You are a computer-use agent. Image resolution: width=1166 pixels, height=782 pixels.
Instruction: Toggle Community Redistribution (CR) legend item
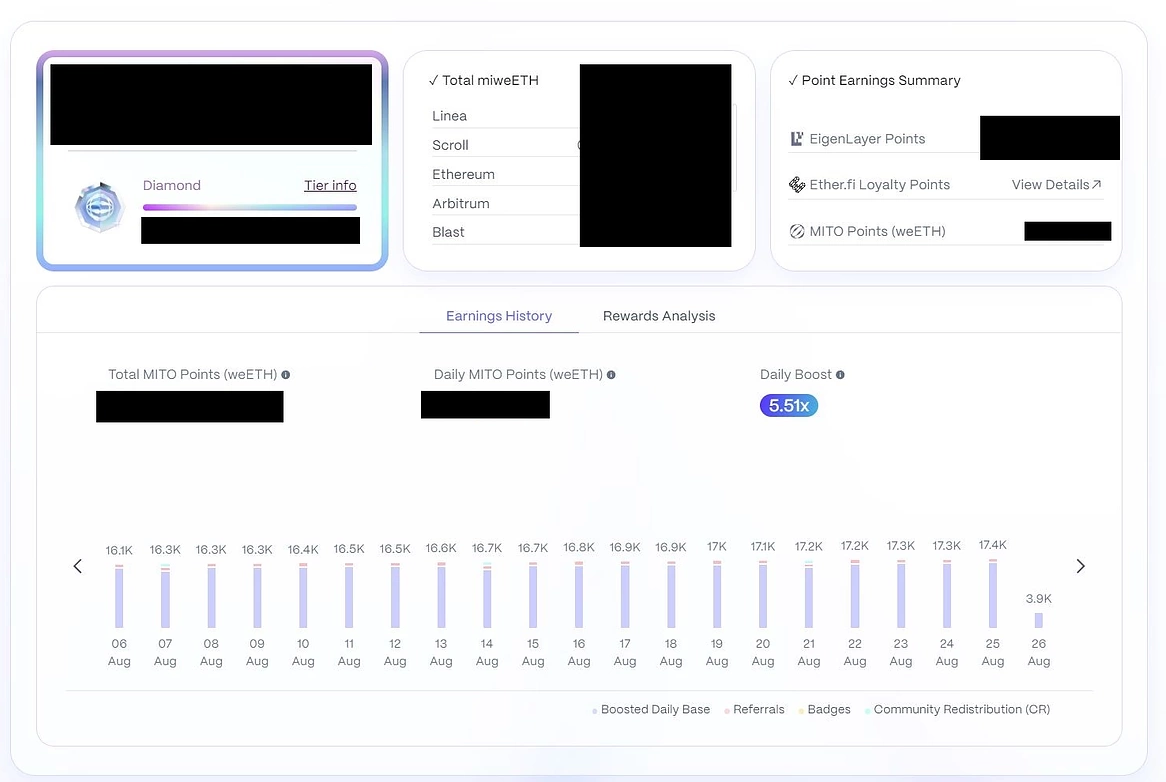[x=957, y=709]
